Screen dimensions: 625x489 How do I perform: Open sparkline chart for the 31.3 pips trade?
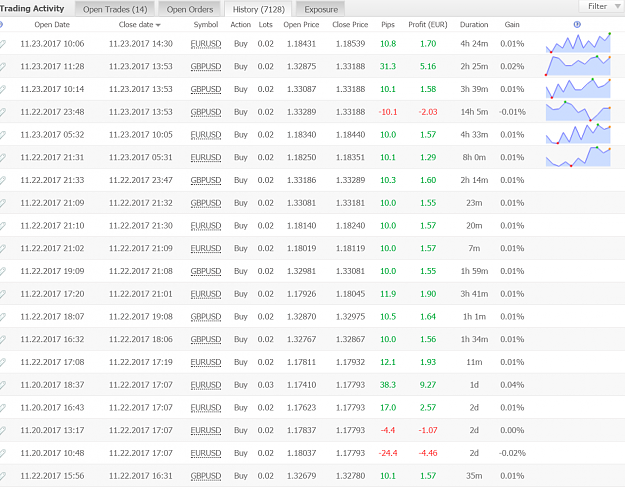tap(578, 66)
